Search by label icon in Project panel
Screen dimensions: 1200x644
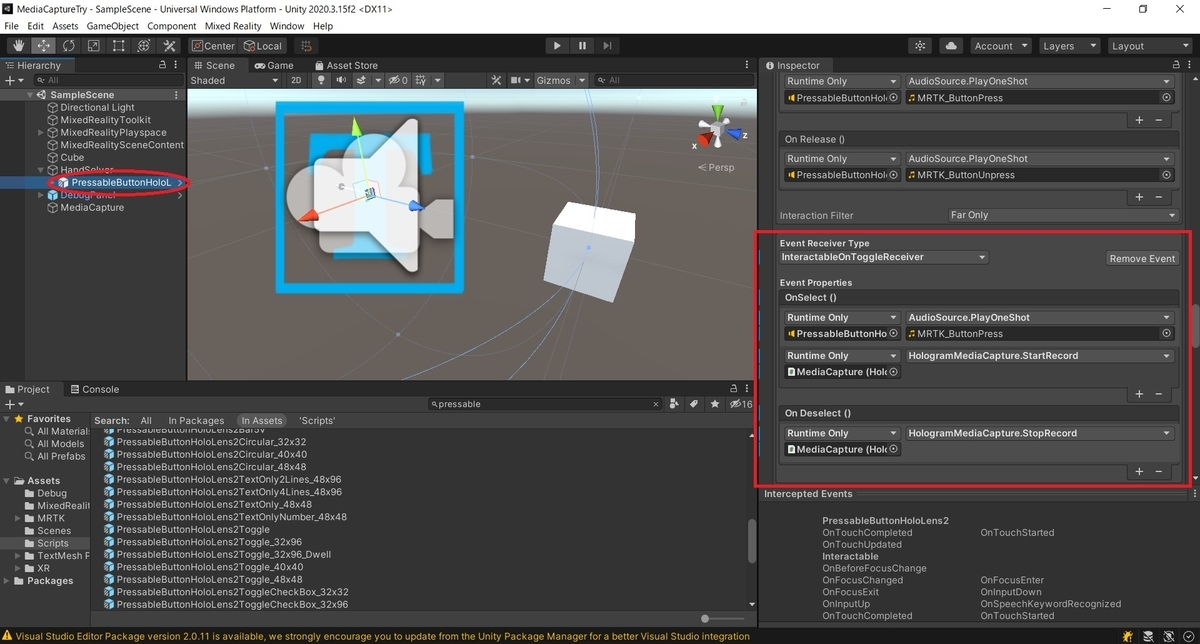(x=694, y=404)
